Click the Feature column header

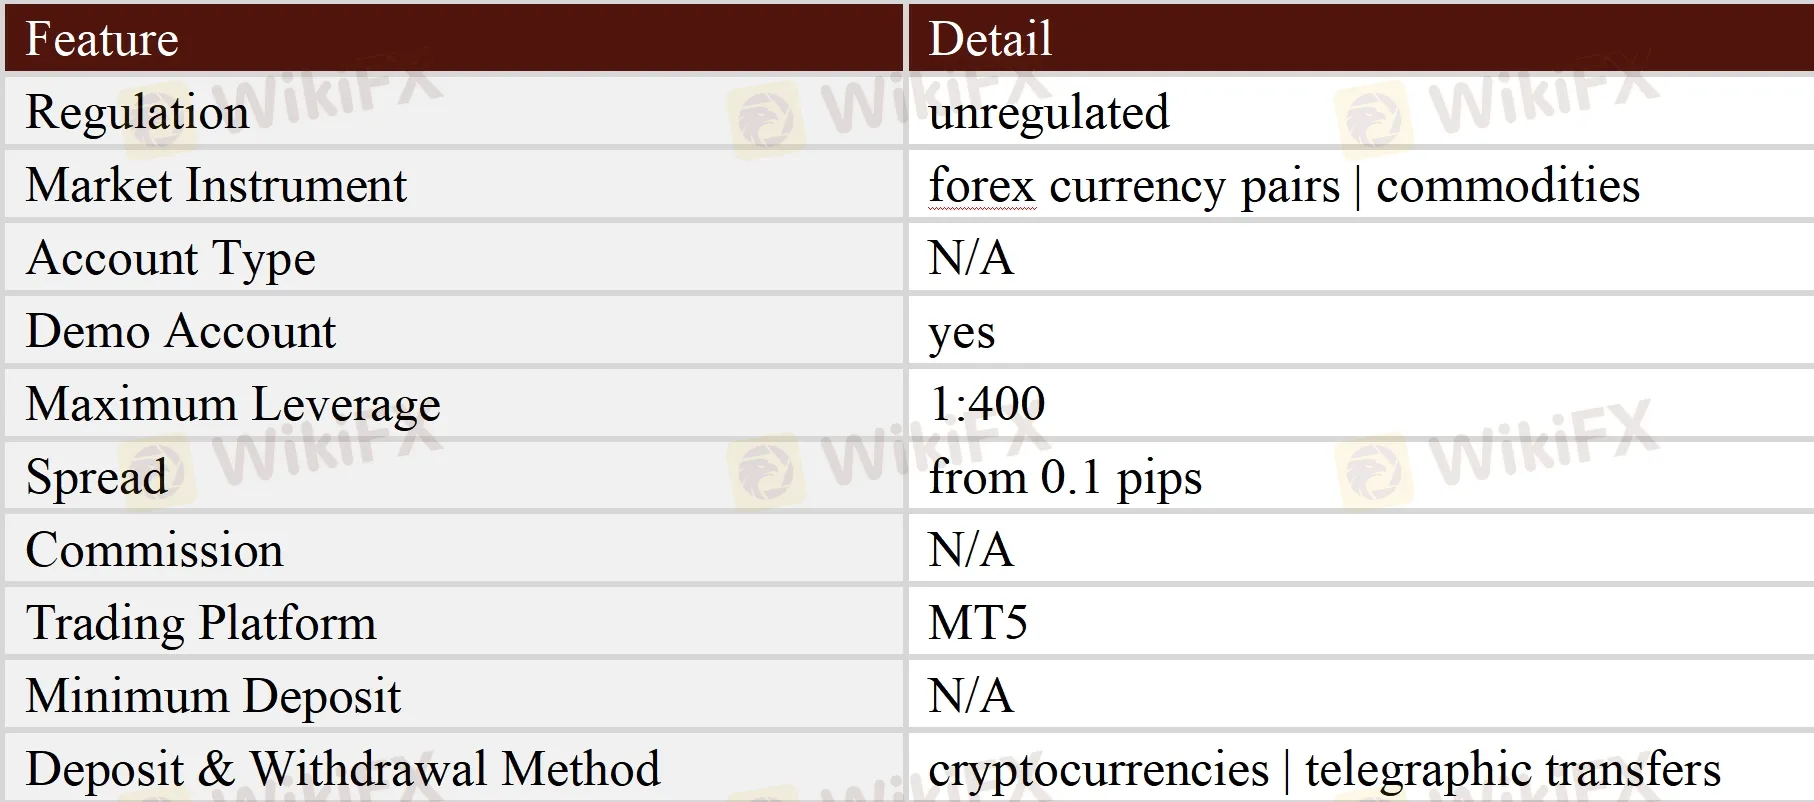(102, 40)
